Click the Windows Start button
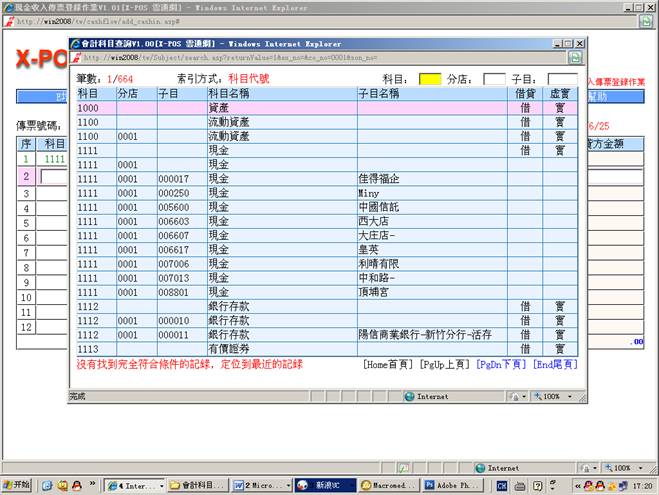 (17, 485)
